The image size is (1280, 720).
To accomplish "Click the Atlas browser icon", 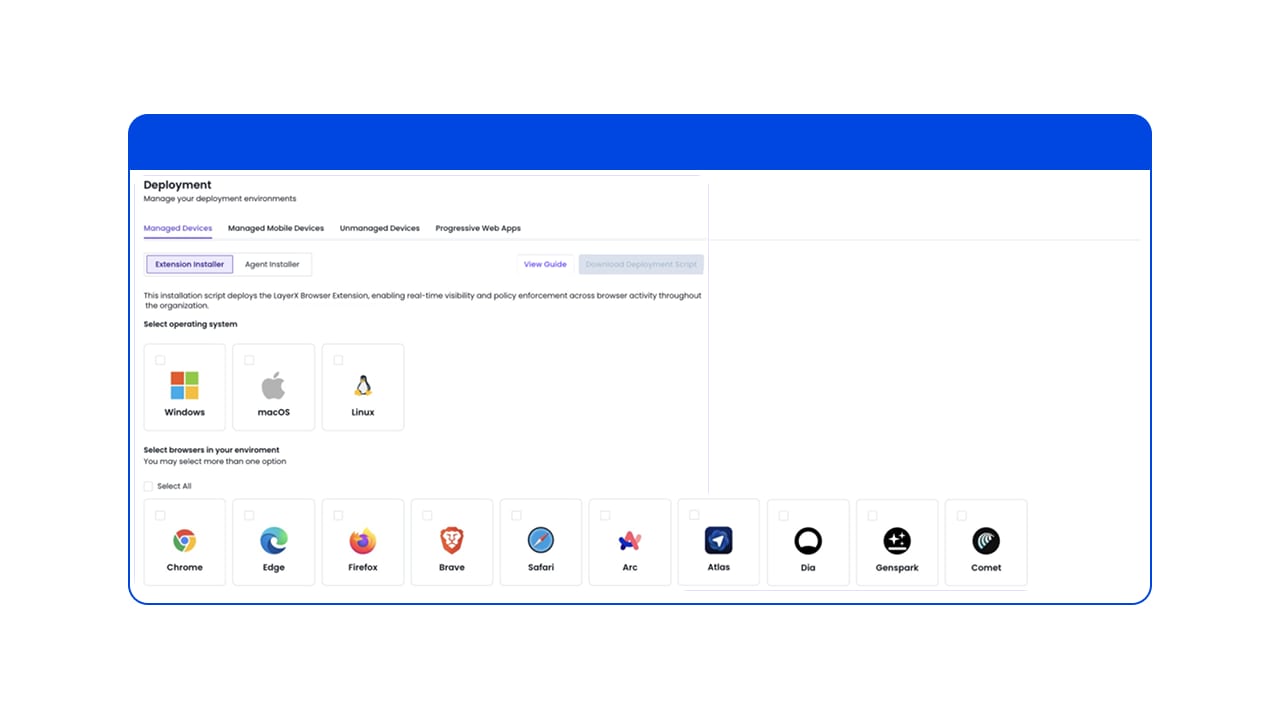I will point(719,541).
